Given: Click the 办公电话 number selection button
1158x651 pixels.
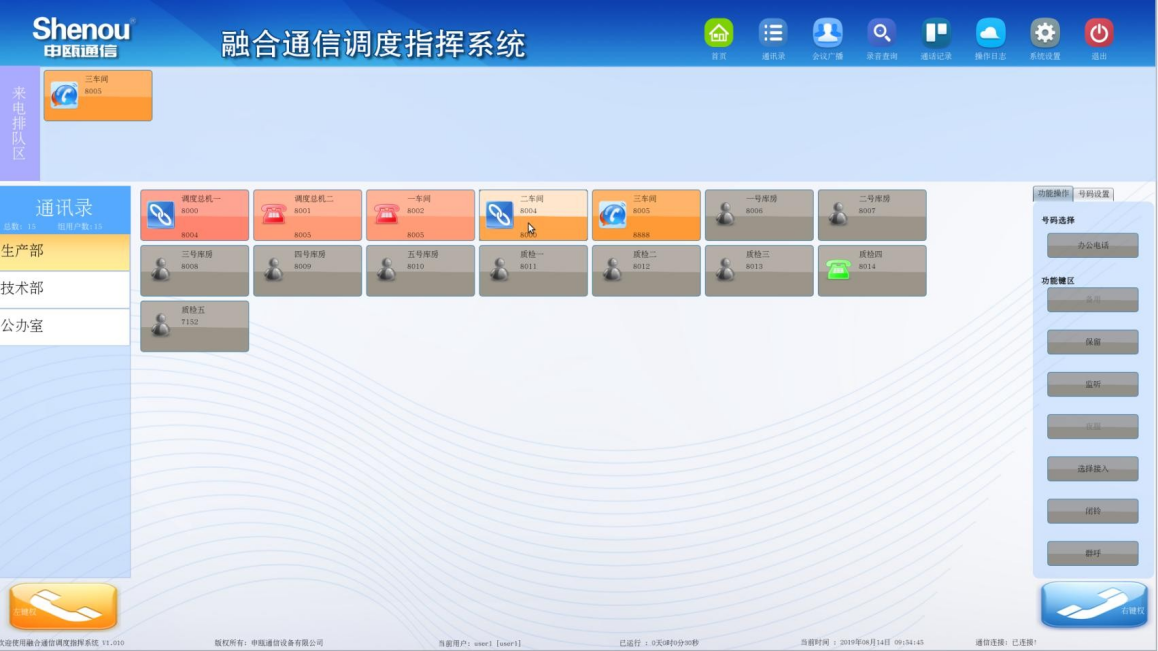Looking at the screenshot, I should point(1092,245).
